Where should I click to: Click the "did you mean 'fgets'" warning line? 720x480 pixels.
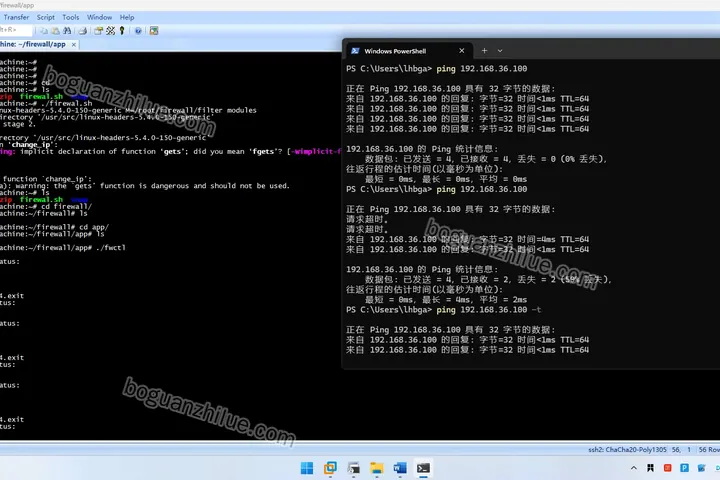click(170, 151)
